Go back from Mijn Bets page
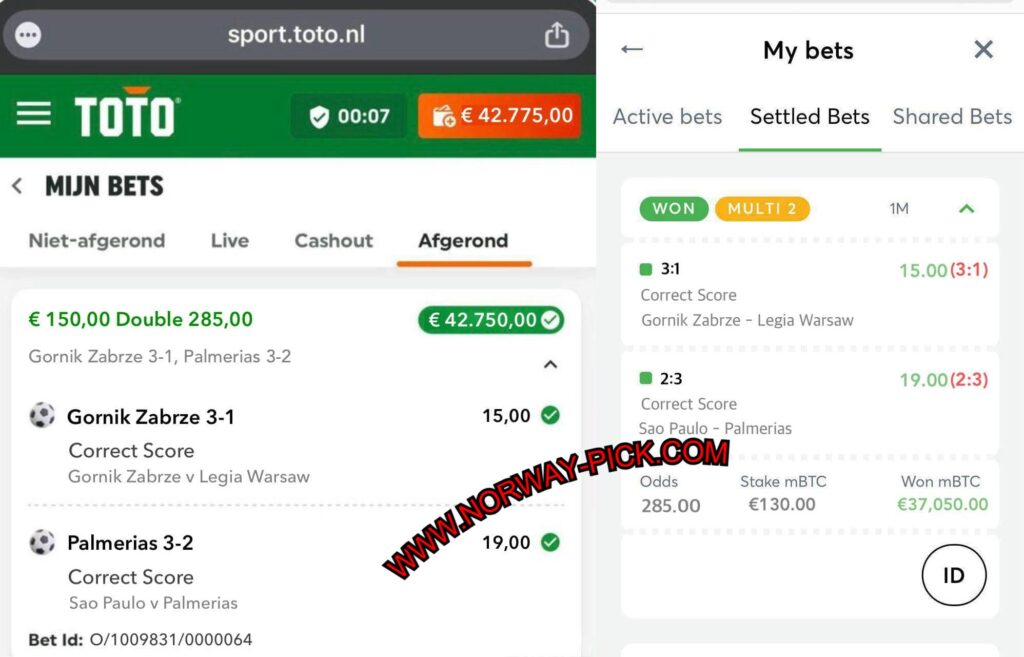The image size is (1024, 657). [x=18, y=186]
